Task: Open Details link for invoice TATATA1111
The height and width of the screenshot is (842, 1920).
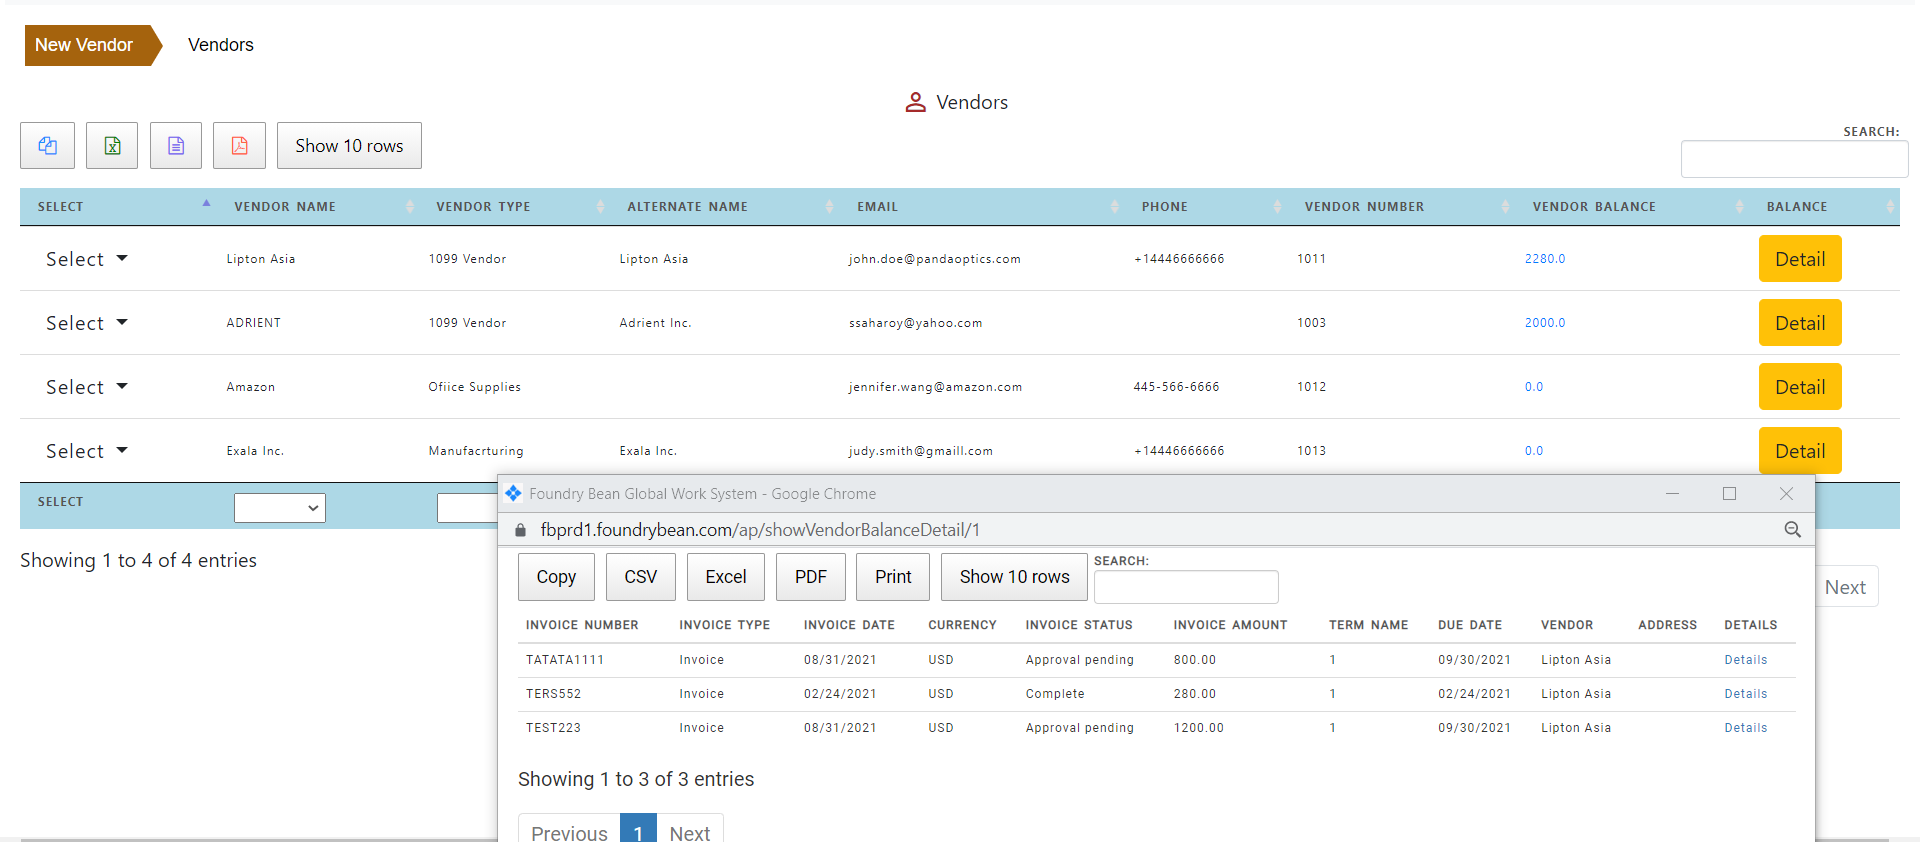Action: point(1746,660)
